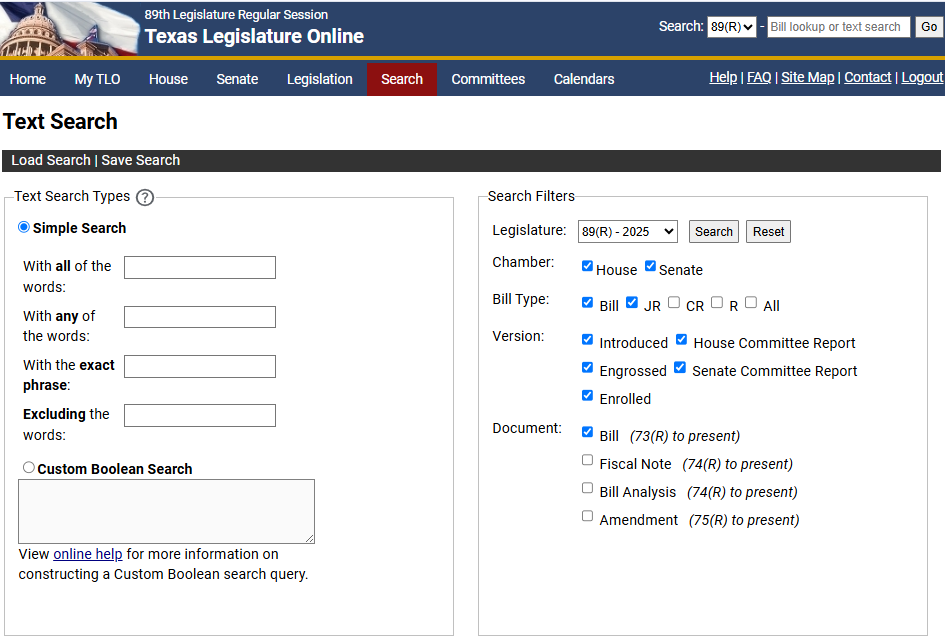
Task: Tick the Amendment document checkbox
Action: (588, 517)
